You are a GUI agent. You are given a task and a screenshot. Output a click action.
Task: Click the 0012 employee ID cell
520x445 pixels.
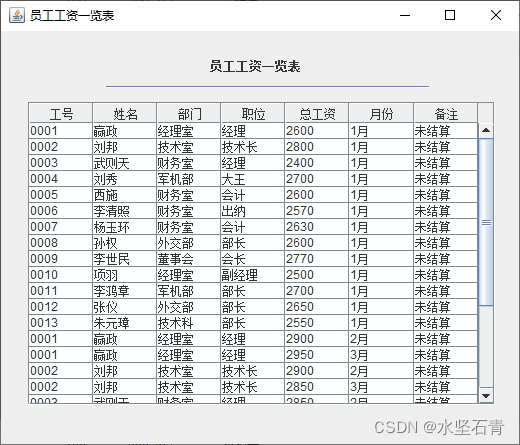click(x=61, y=307)
